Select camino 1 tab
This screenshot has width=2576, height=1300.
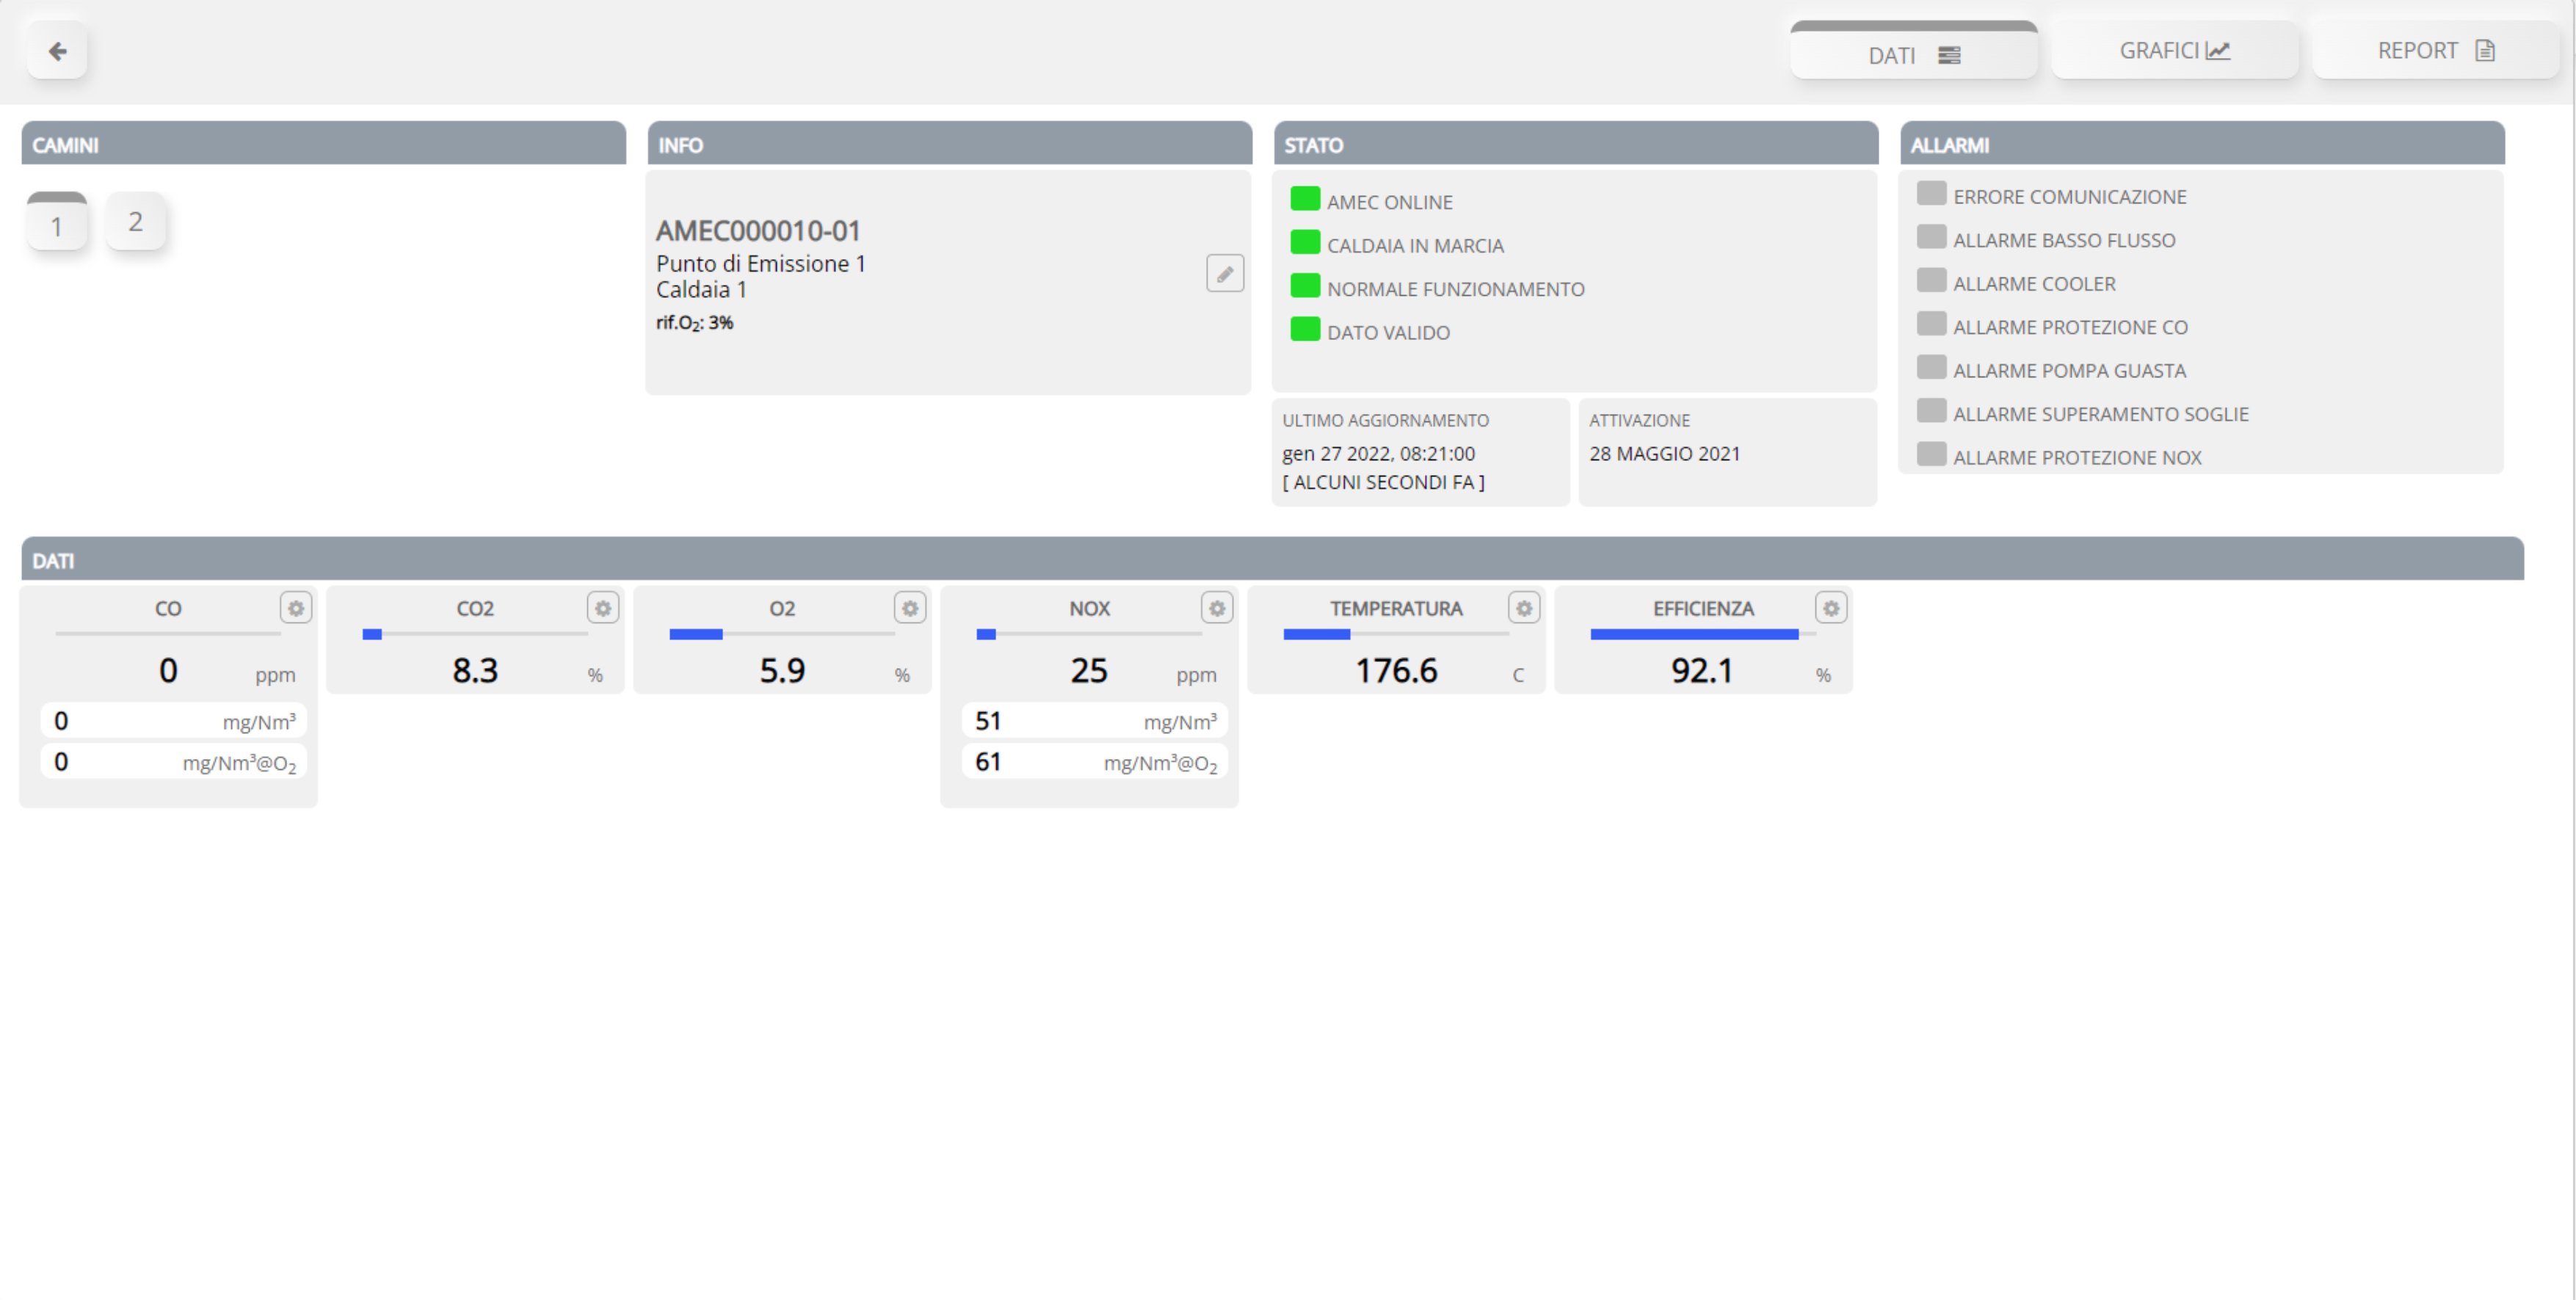(57, 222)
